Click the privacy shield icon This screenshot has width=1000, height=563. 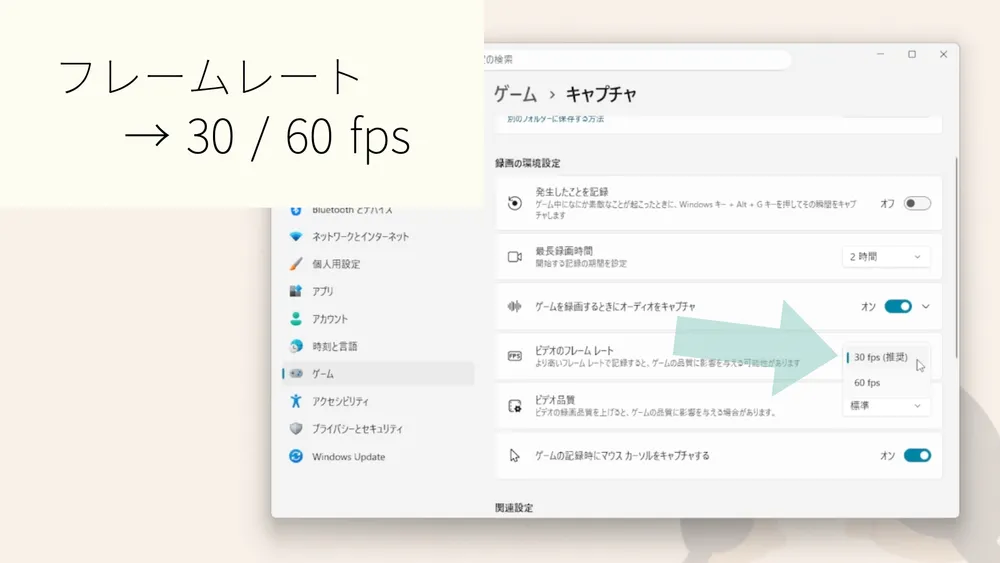tap(296, 428)
